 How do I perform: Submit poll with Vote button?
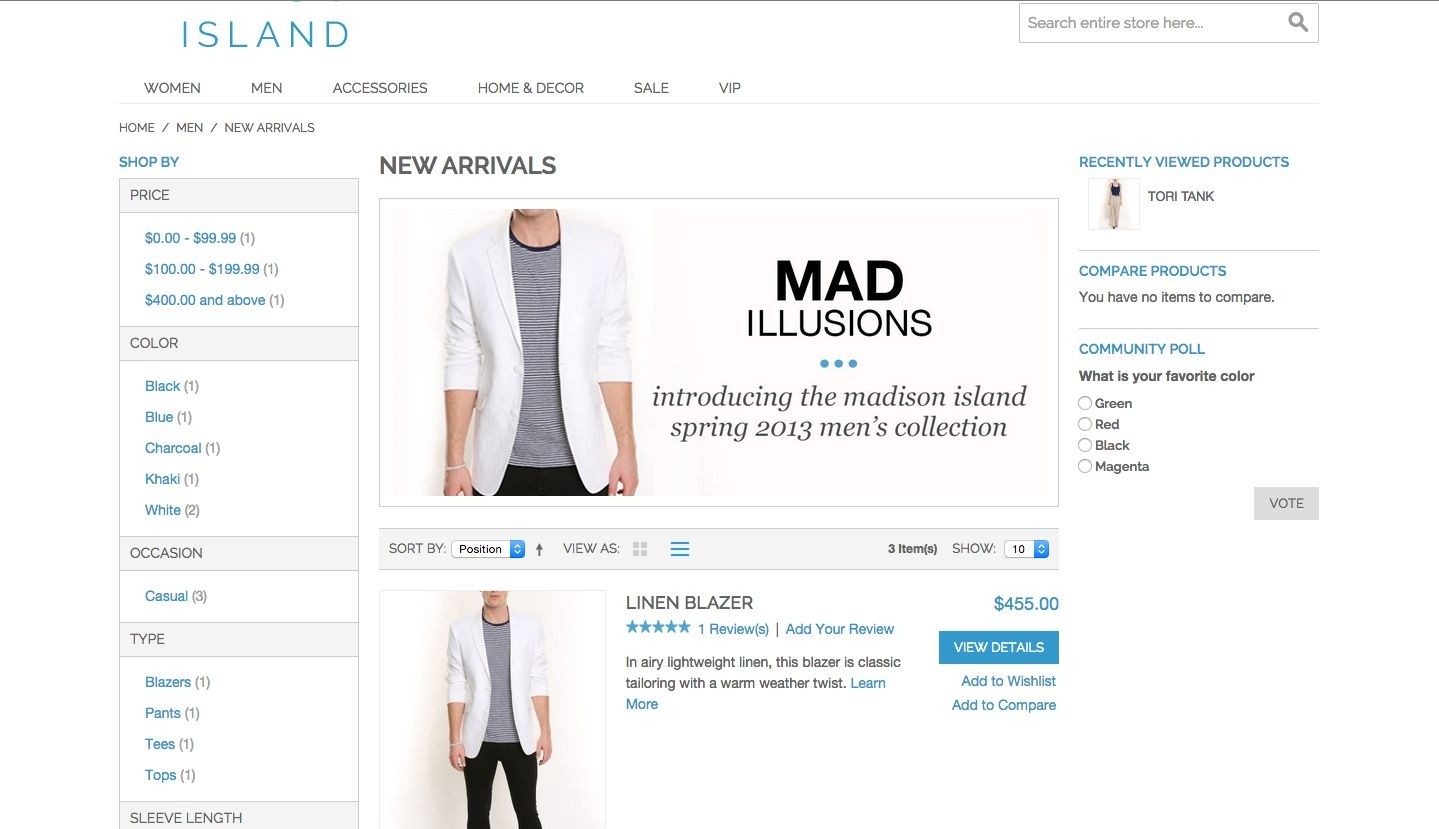pyautogui.click(x=1286, y=503)
